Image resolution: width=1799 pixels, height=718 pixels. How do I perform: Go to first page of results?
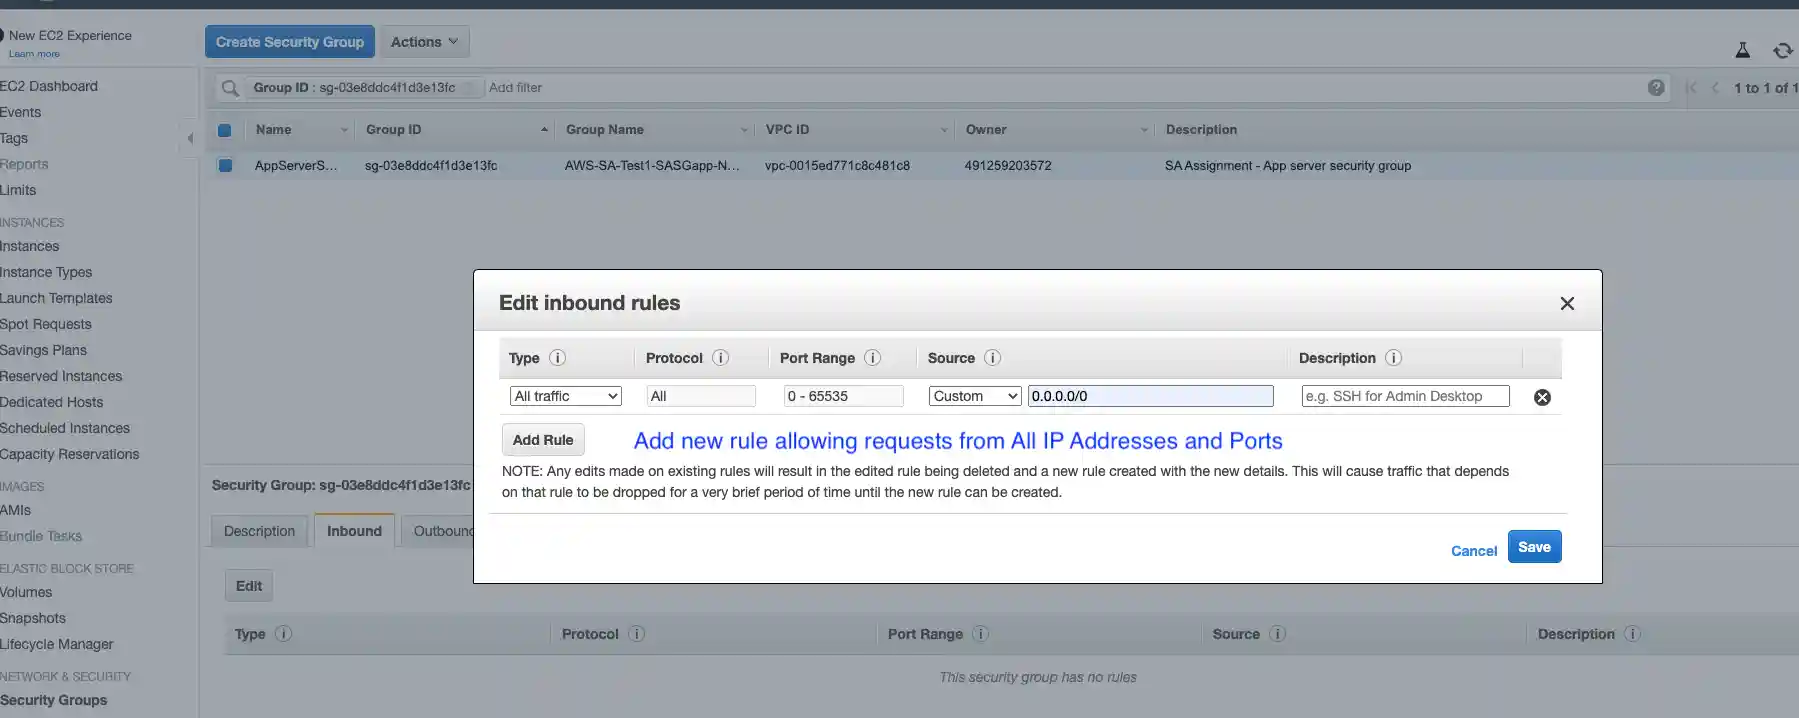pyautogui.click(x=1691, y=88)
